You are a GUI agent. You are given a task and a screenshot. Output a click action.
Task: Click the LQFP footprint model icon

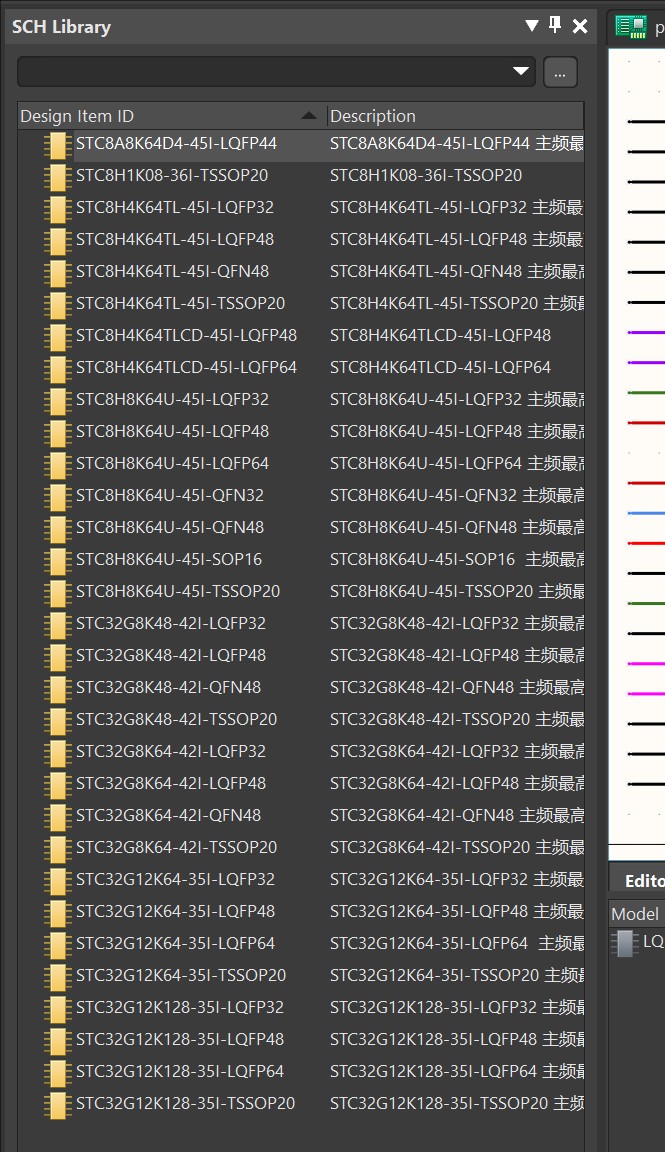[624, 943]
